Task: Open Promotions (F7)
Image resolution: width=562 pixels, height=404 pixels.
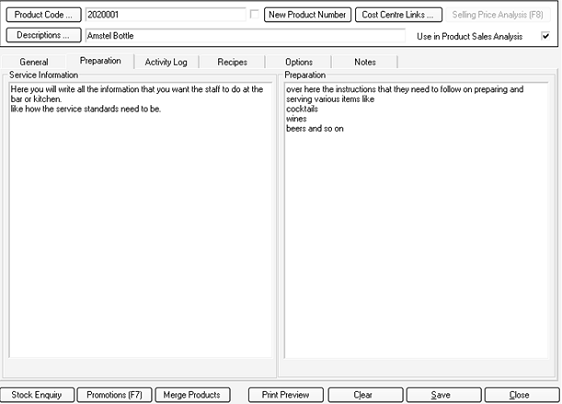Action: 114,395
